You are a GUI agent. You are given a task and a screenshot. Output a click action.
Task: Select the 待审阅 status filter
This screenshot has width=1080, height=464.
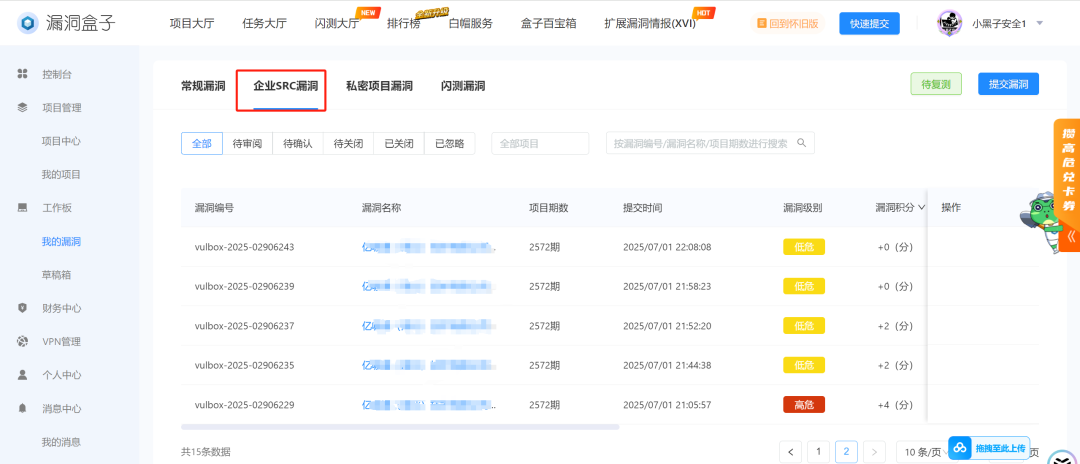tap(247, 144)
